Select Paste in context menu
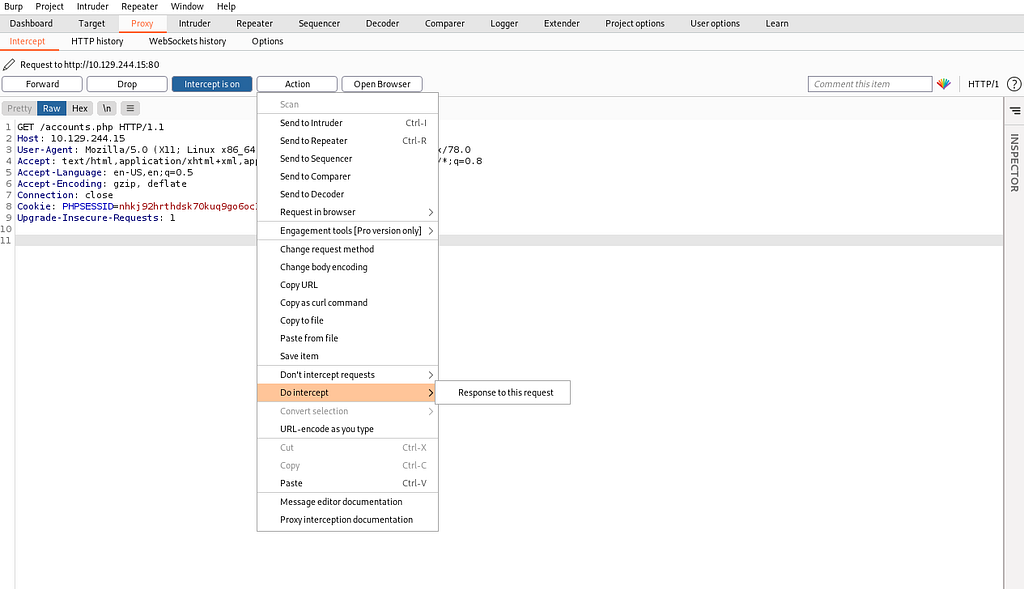1024x589 pixels. pyautogui.click(x=347, y=483)
